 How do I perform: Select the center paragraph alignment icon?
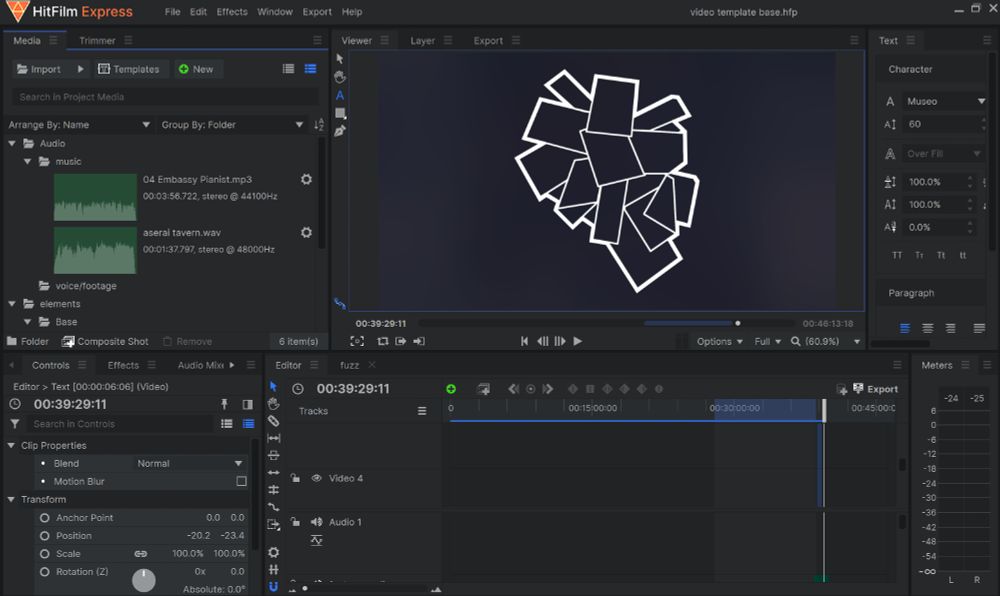click(927, 328)
